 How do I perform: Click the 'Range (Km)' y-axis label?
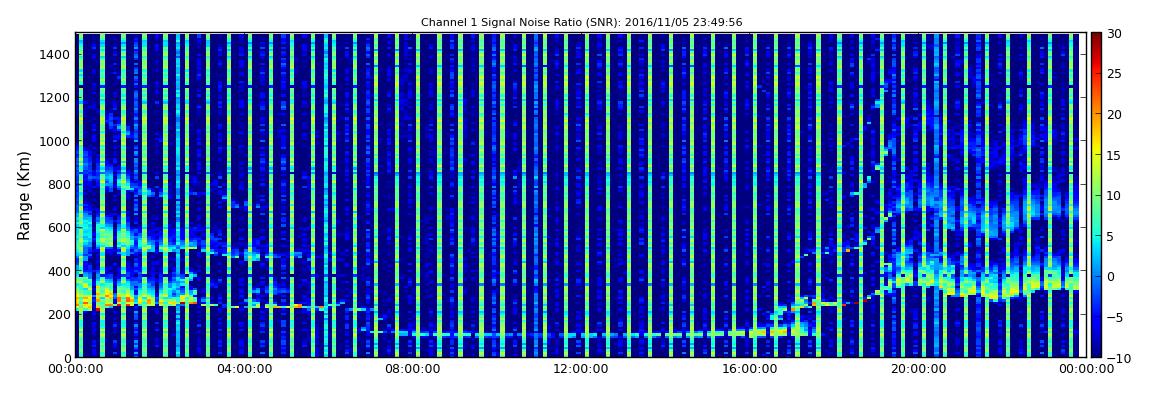tap(24, 195)
